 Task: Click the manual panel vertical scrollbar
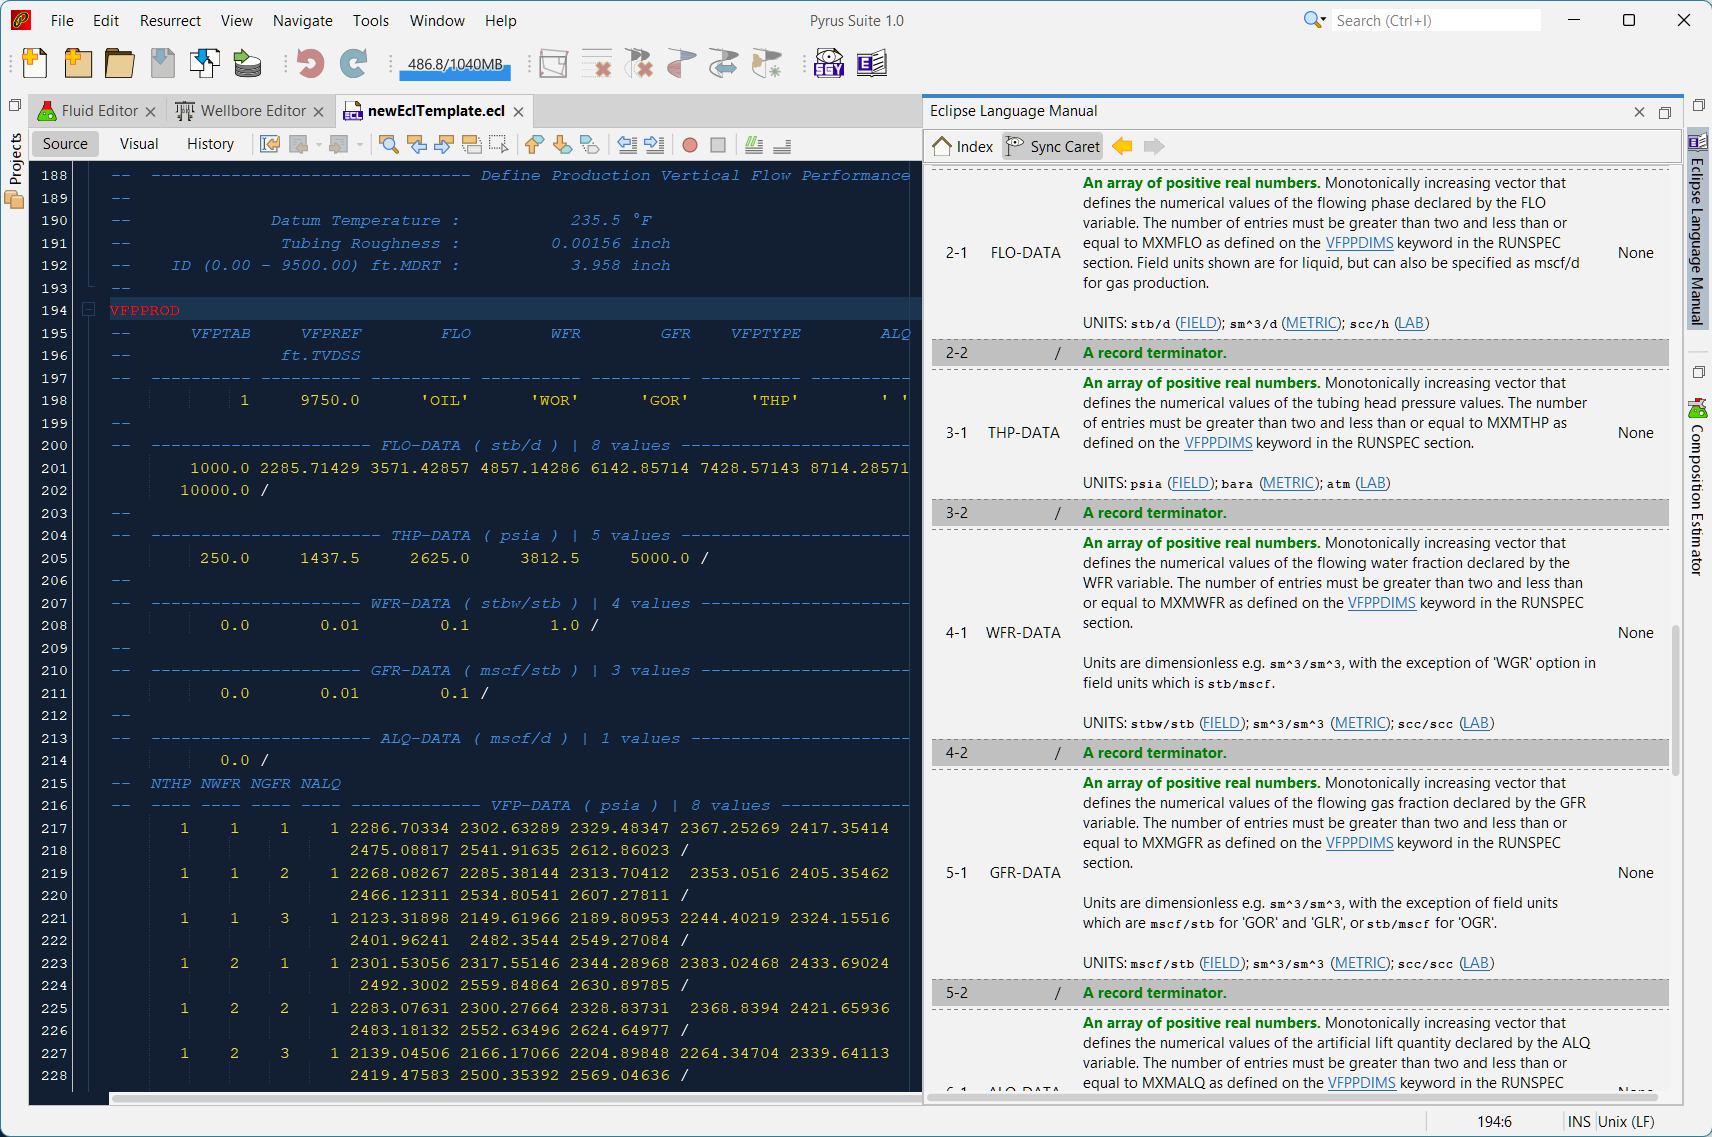tap(1675, 700)
